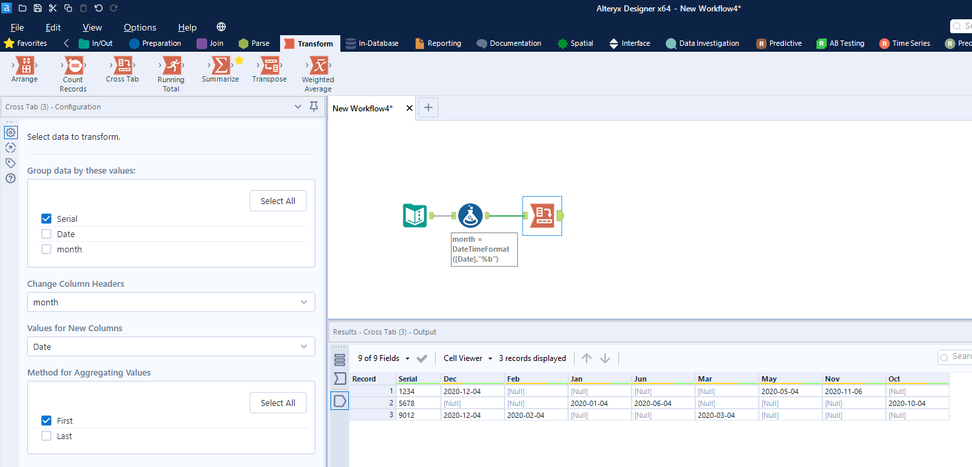Pin the Configuration panel with pin icon
This screenshot has width=972, height=467.
click(x=314, y=107)
